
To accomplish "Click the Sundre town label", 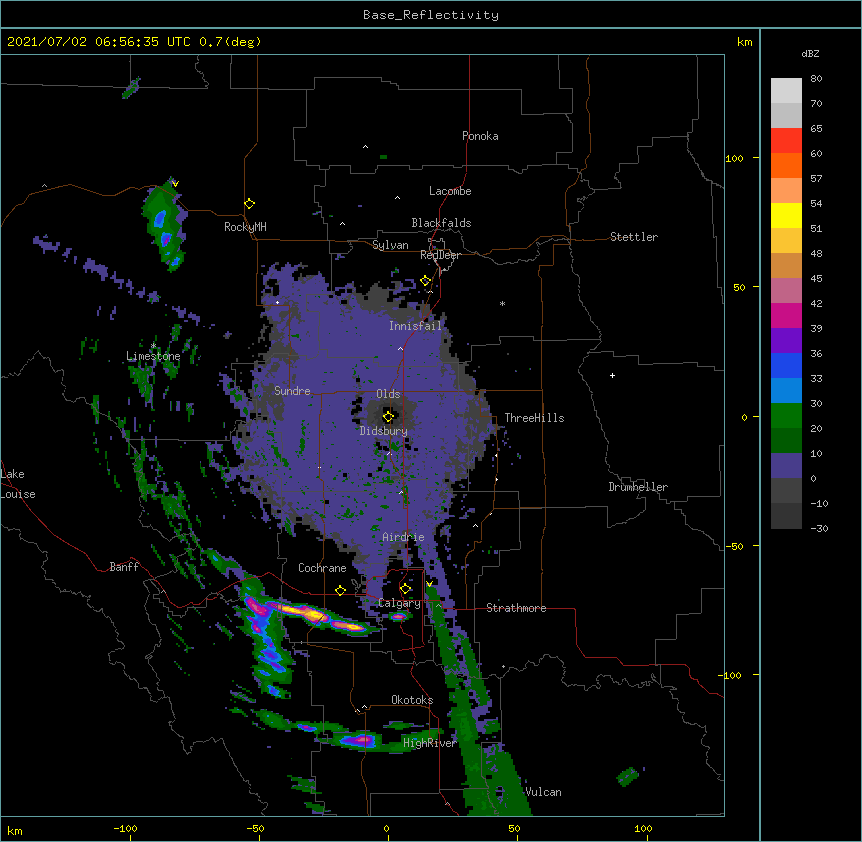I will [x=292, y=391].
